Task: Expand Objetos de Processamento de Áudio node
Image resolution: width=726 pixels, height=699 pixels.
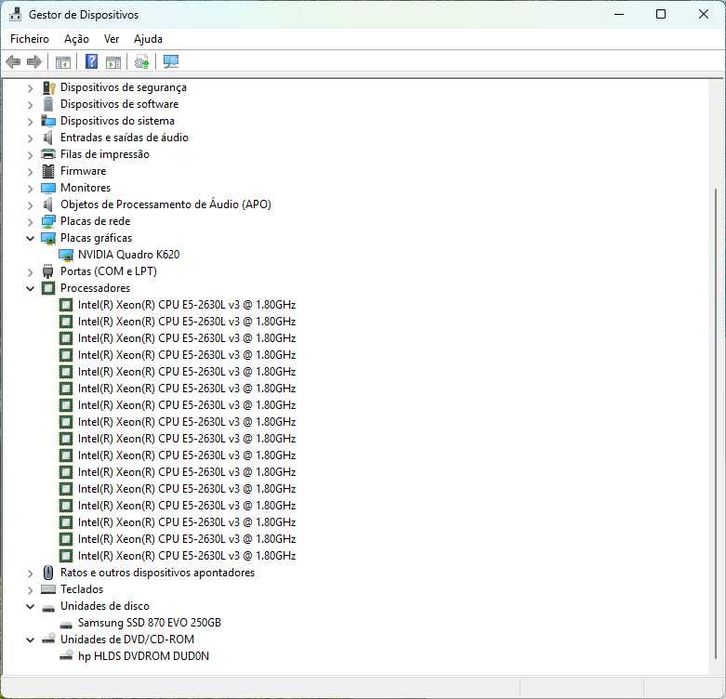Action: point(30,205)
